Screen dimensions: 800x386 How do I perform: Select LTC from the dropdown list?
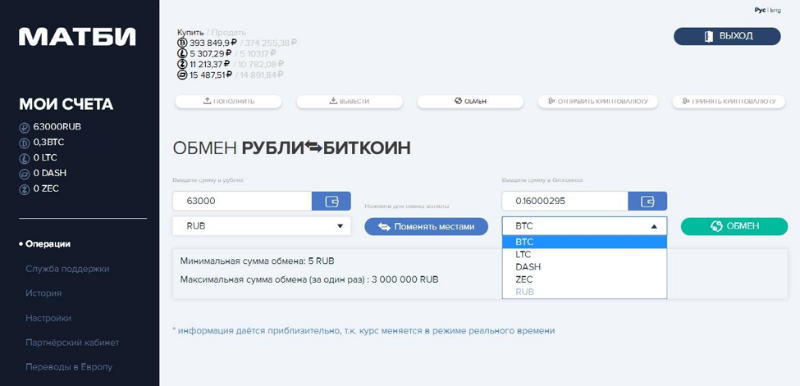(x=584, y=254)
